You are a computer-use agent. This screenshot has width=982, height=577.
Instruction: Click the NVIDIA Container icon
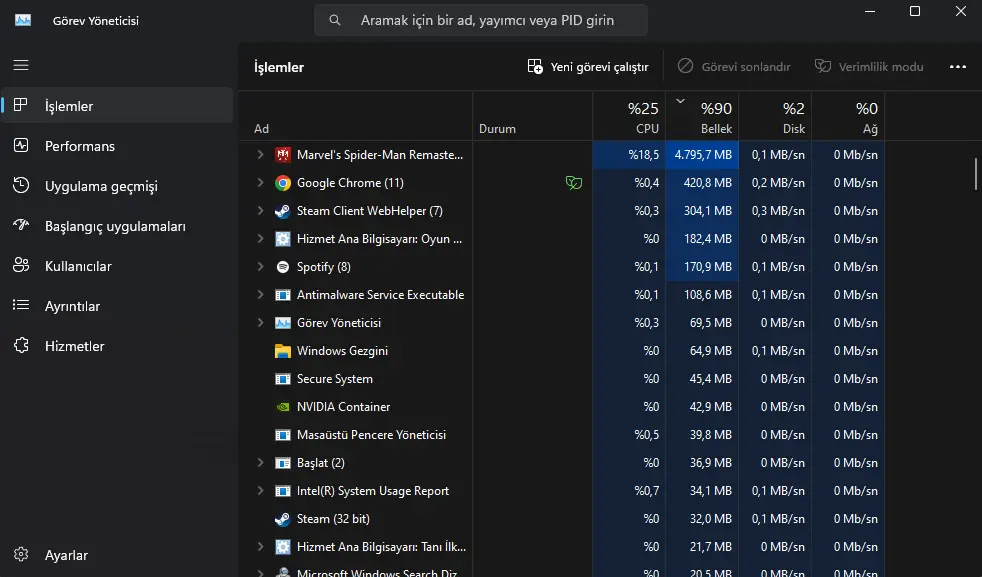point(283,407)
